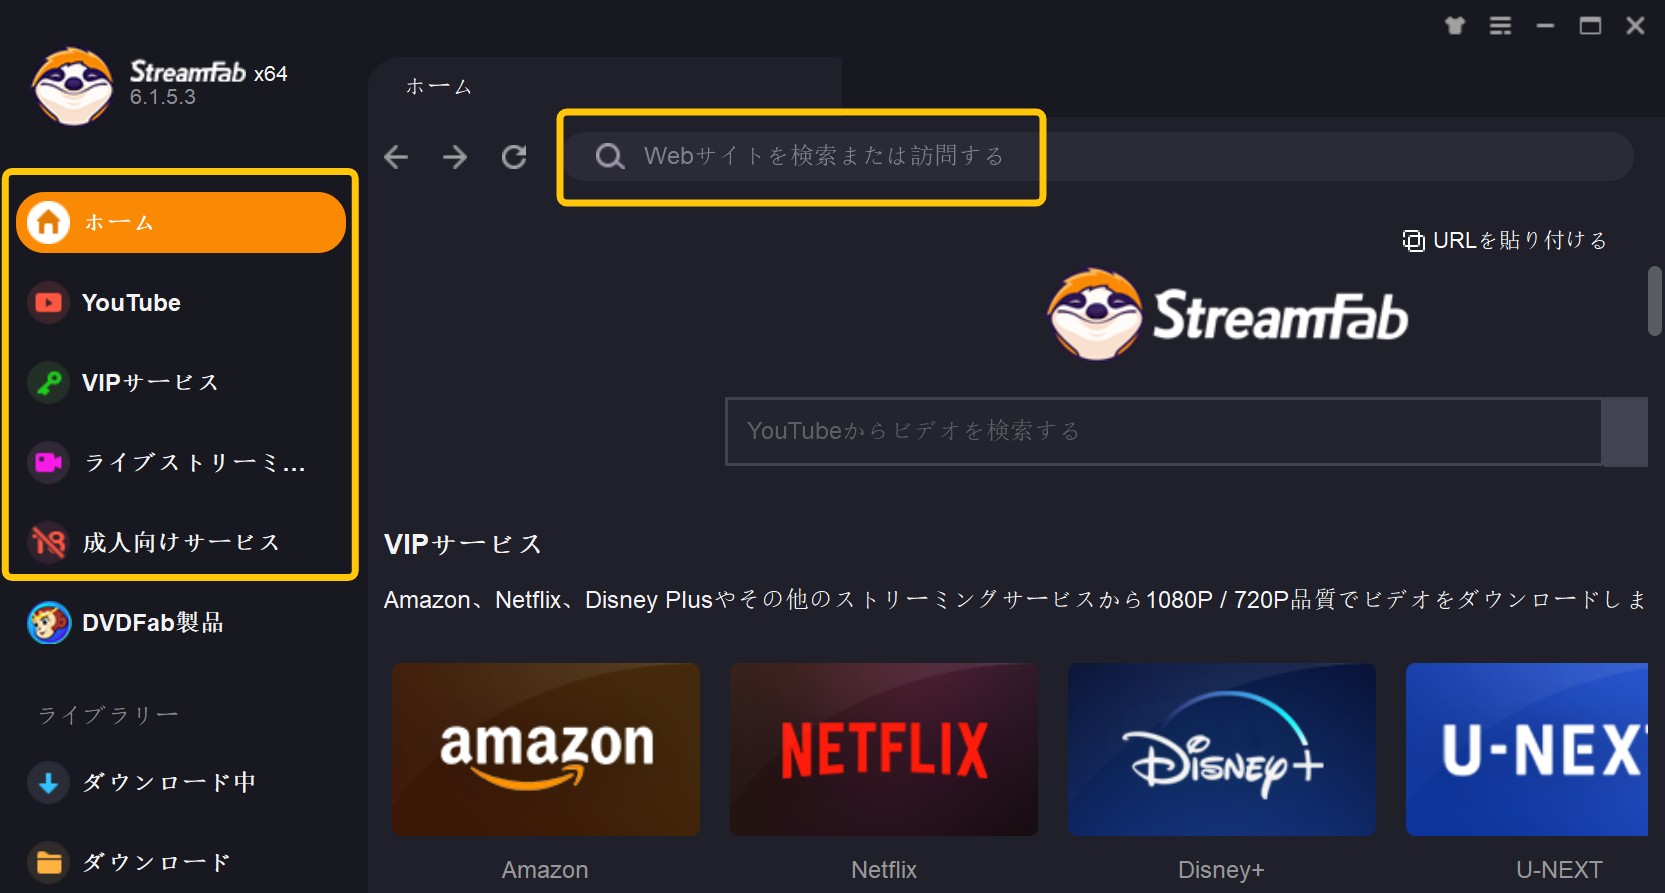Image resolution: width=1665 pixels, height=893 pixels.
Task: Click the StreamFab sloth logo top-left
Action: pos(72,86)
